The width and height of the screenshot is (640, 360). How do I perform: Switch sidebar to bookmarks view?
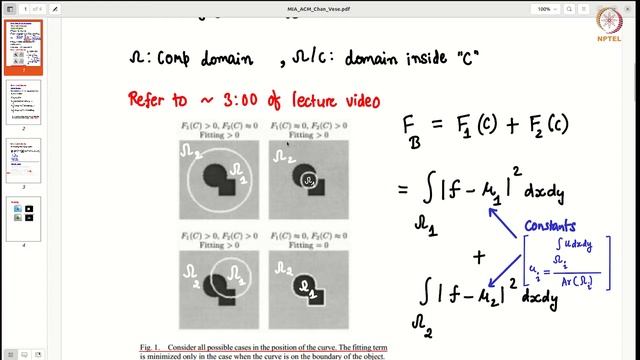(x=38, y=354)
